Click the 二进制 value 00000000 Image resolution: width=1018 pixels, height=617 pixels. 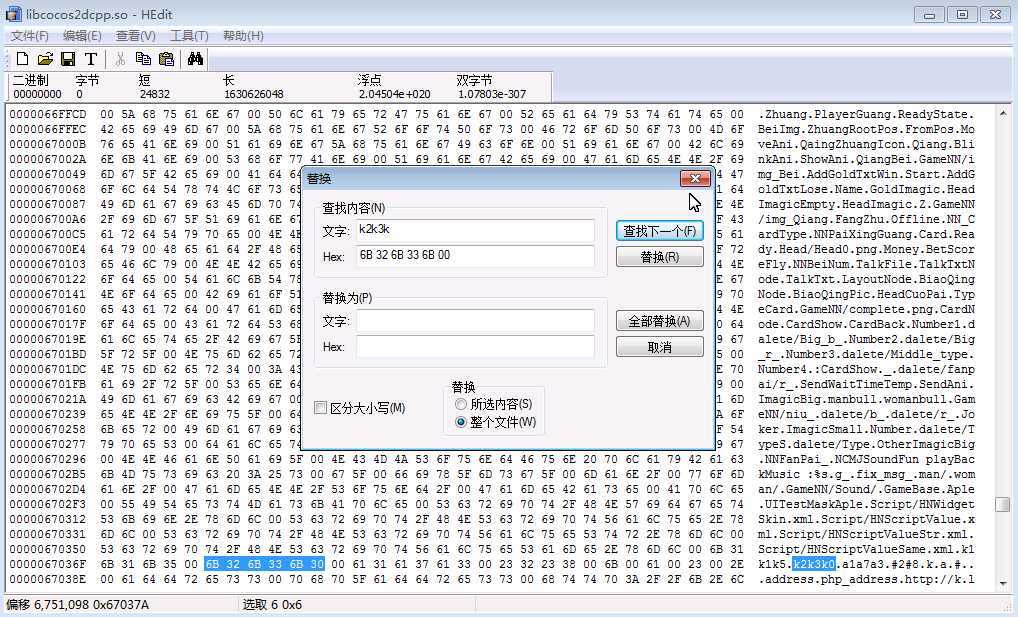(37, 94)
